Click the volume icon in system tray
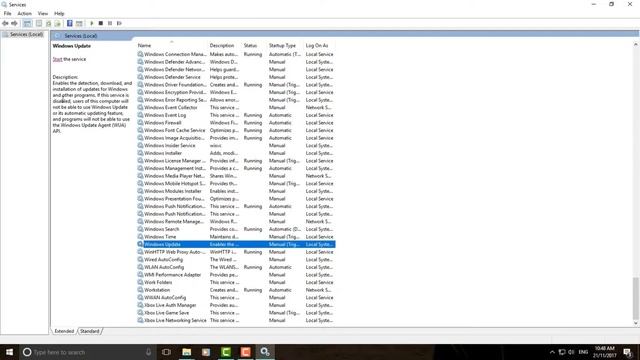 571,352
